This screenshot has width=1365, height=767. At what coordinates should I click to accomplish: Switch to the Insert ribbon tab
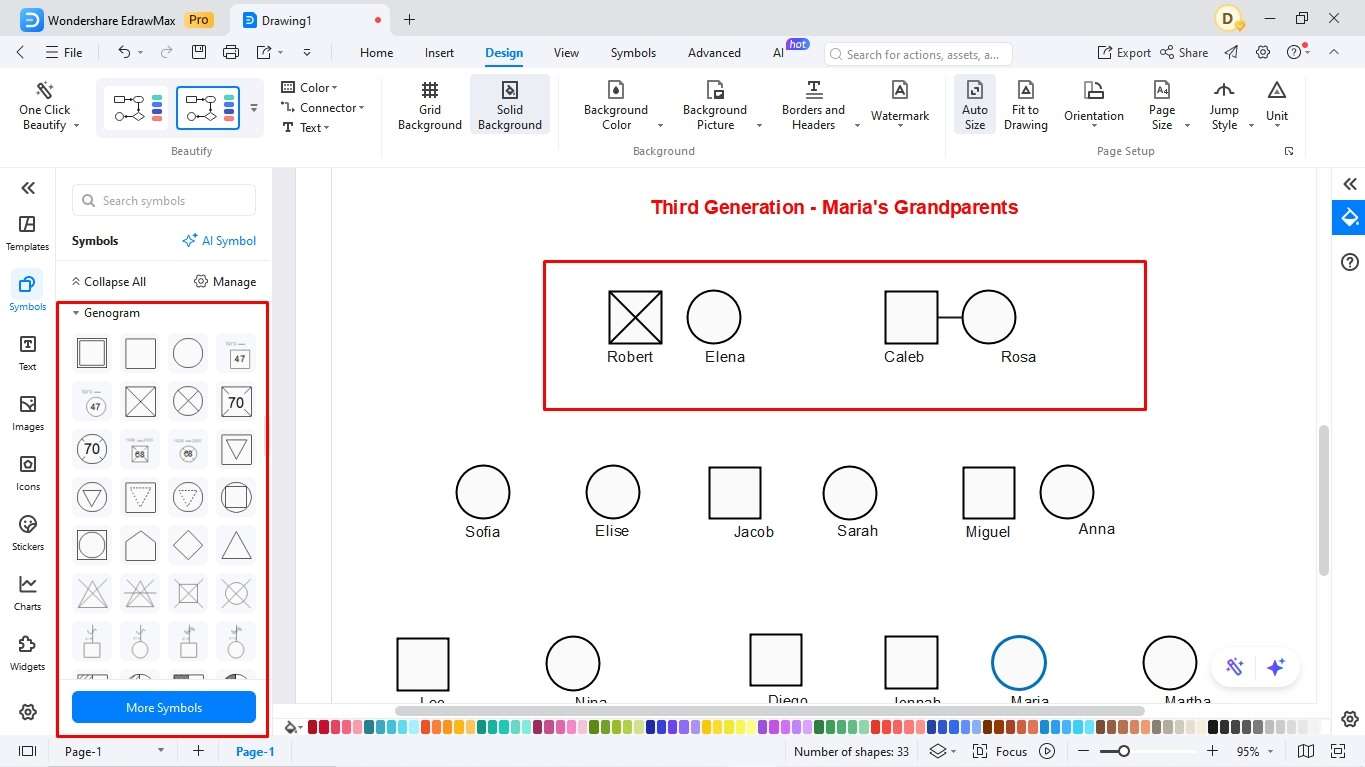(x=439, y=53)
